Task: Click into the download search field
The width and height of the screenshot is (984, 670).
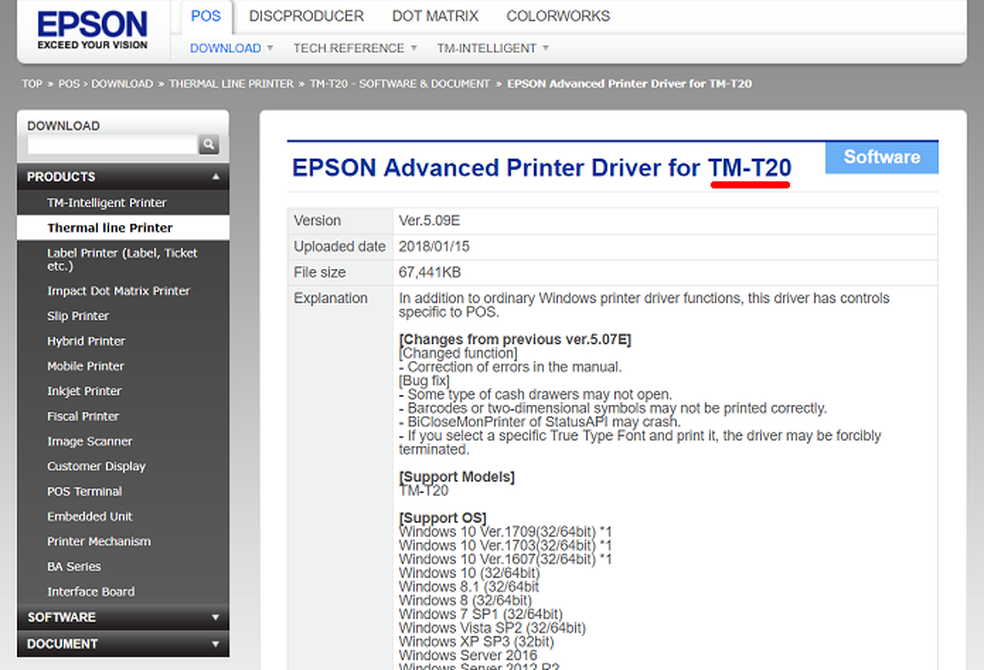Action: (x=113, y=144)
